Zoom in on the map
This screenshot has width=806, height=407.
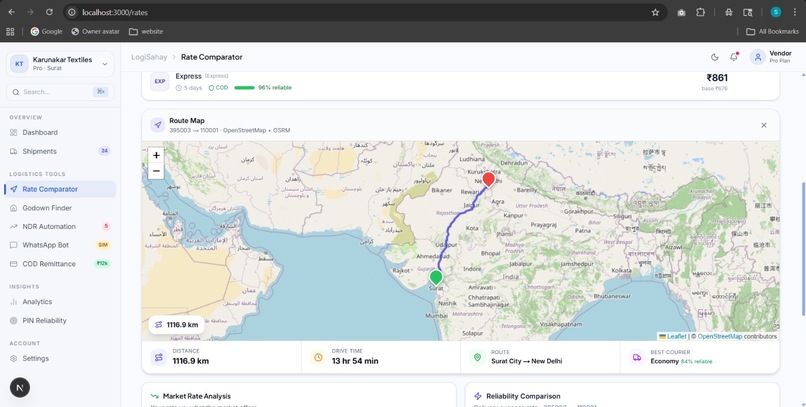tap(156, 155)
